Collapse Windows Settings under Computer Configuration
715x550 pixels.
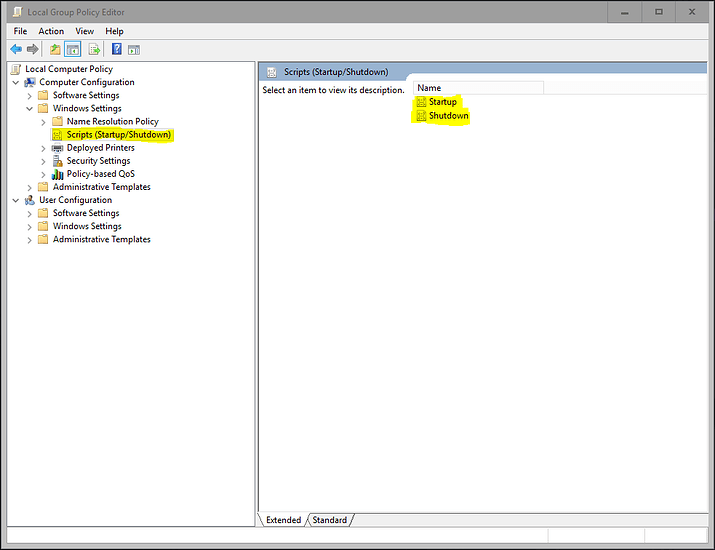click(x=30, y=109)
